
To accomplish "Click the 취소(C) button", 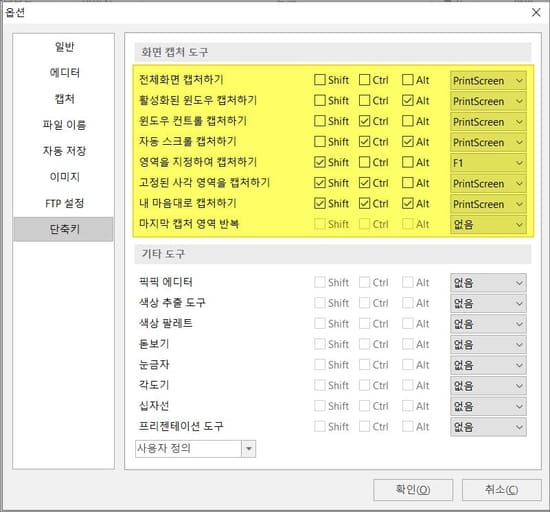I will [502, 490].
